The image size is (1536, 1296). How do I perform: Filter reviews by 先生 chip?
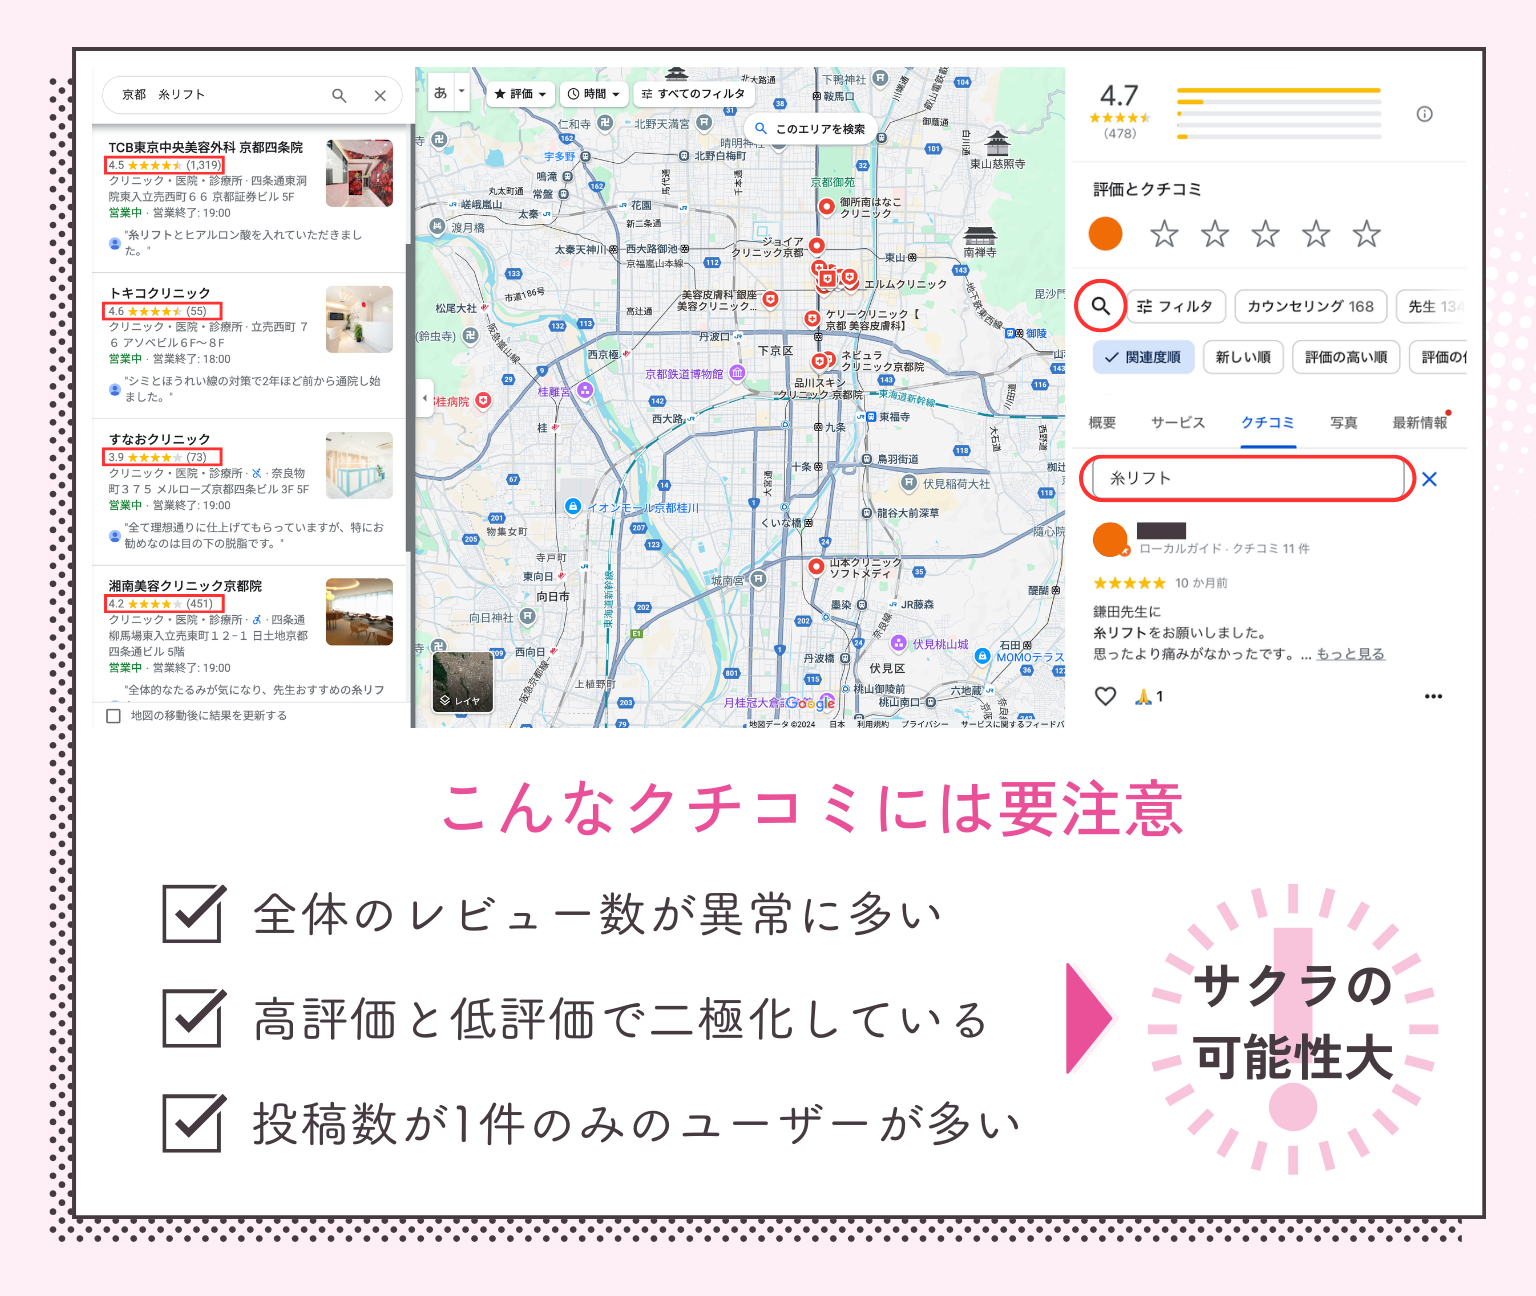coord(1431,306)
